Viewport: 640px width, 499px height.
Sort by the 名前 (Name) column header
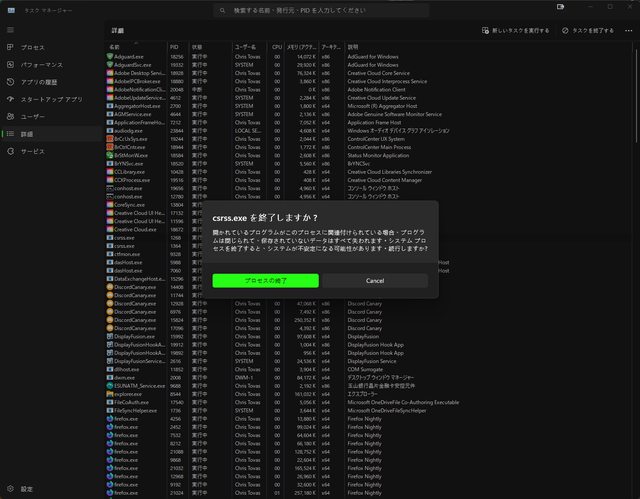[x=115, y=46]
